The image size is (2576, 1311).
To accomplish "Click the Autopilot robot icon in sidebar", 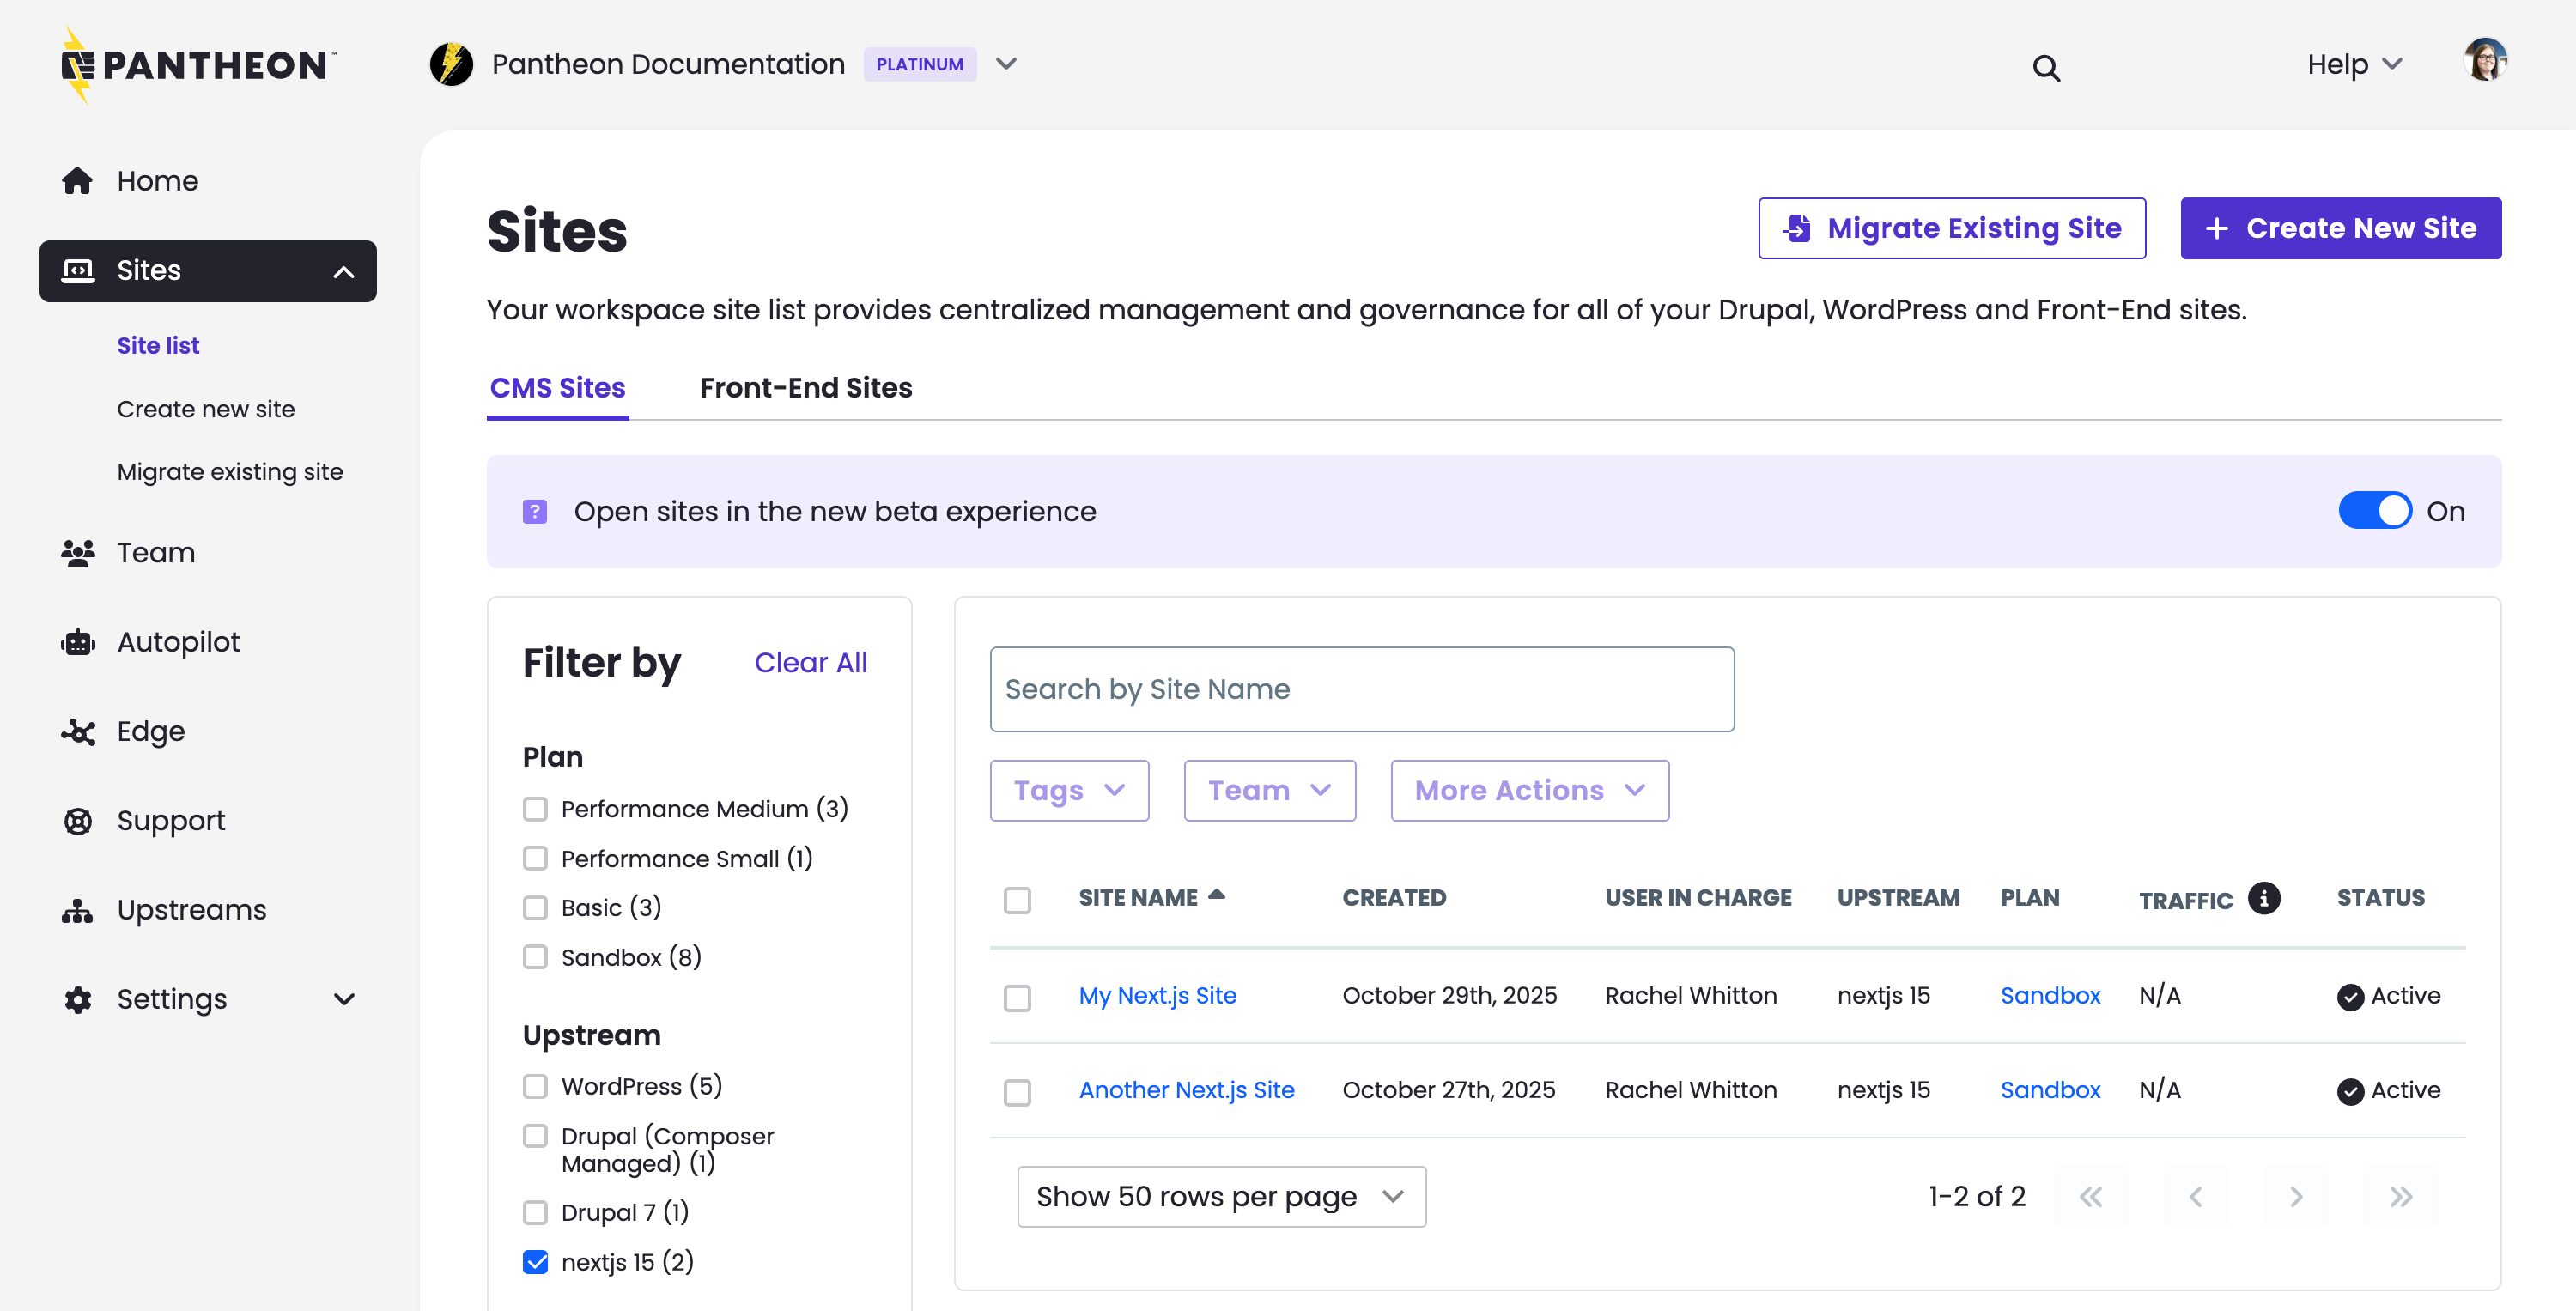I will point(77,641).
